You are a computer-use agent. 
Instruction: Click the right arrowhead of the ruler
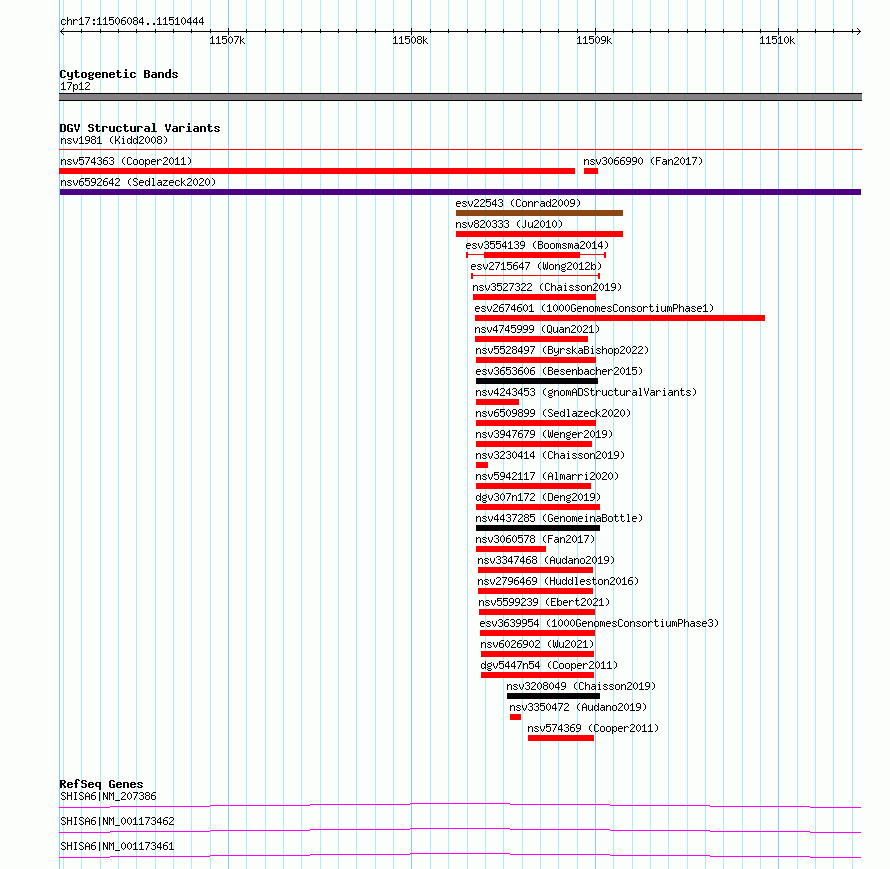(x=858, y=32)
